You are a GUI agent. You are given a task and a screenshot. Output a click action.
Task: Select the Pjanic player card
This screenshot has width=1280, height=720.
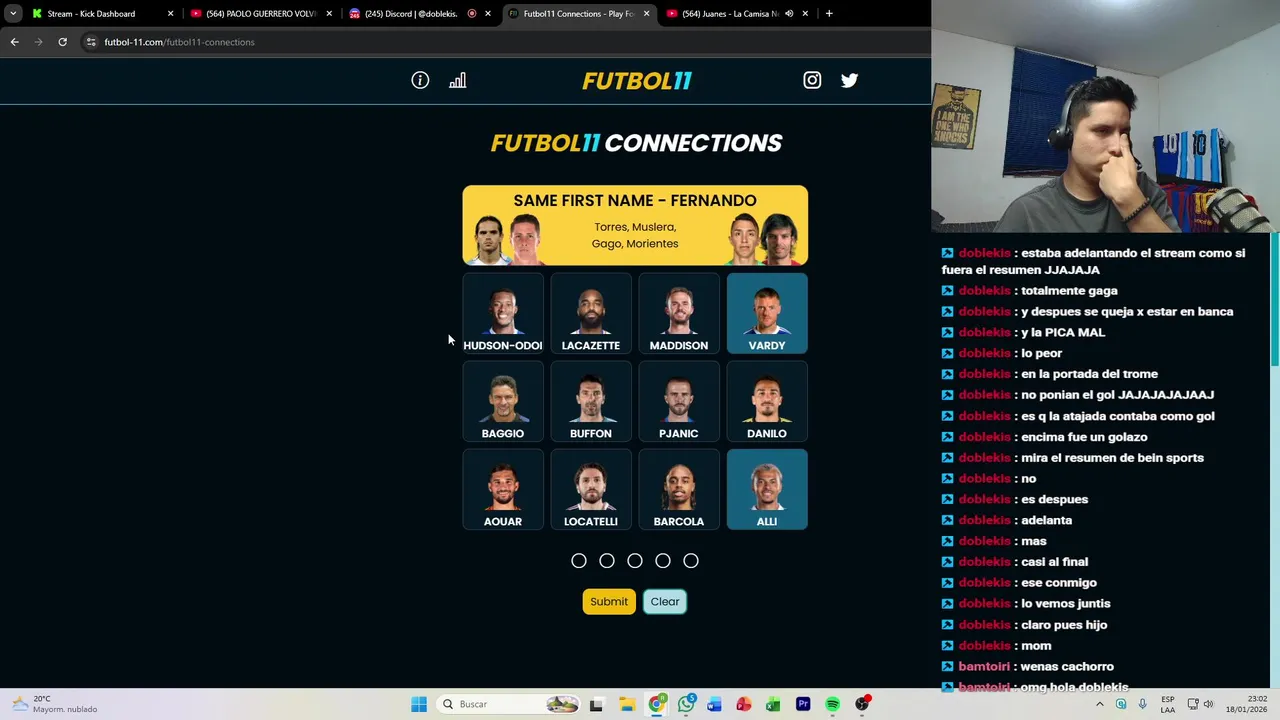[679, 402]
